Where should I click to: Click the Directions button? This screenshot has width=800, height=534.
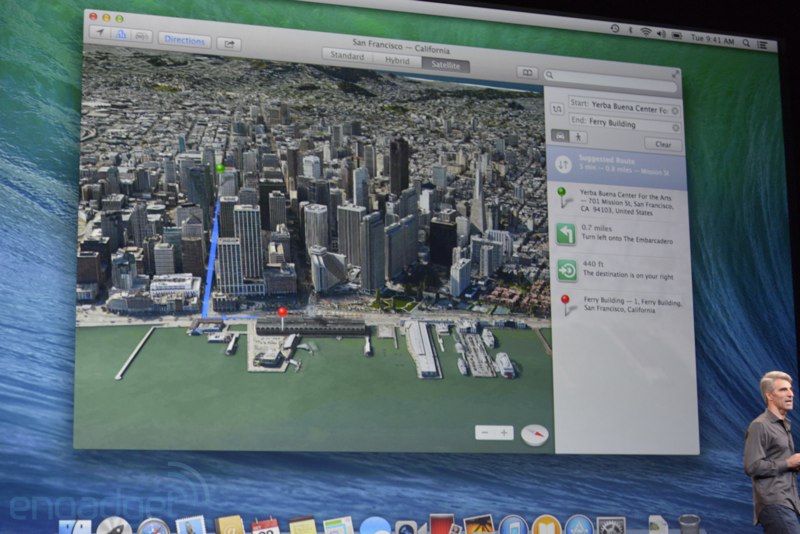pos(185,40)
